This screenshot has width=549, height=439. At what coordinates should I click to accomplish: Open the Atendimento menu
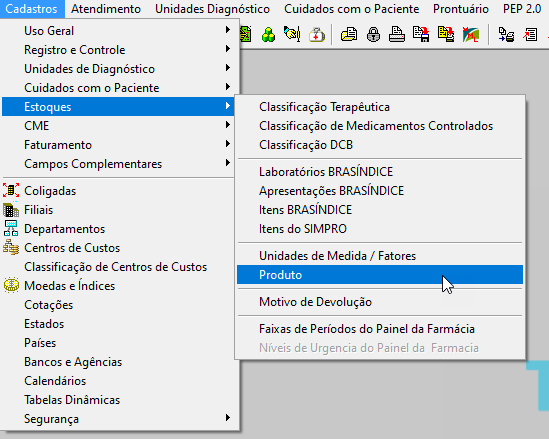[106, 9]
